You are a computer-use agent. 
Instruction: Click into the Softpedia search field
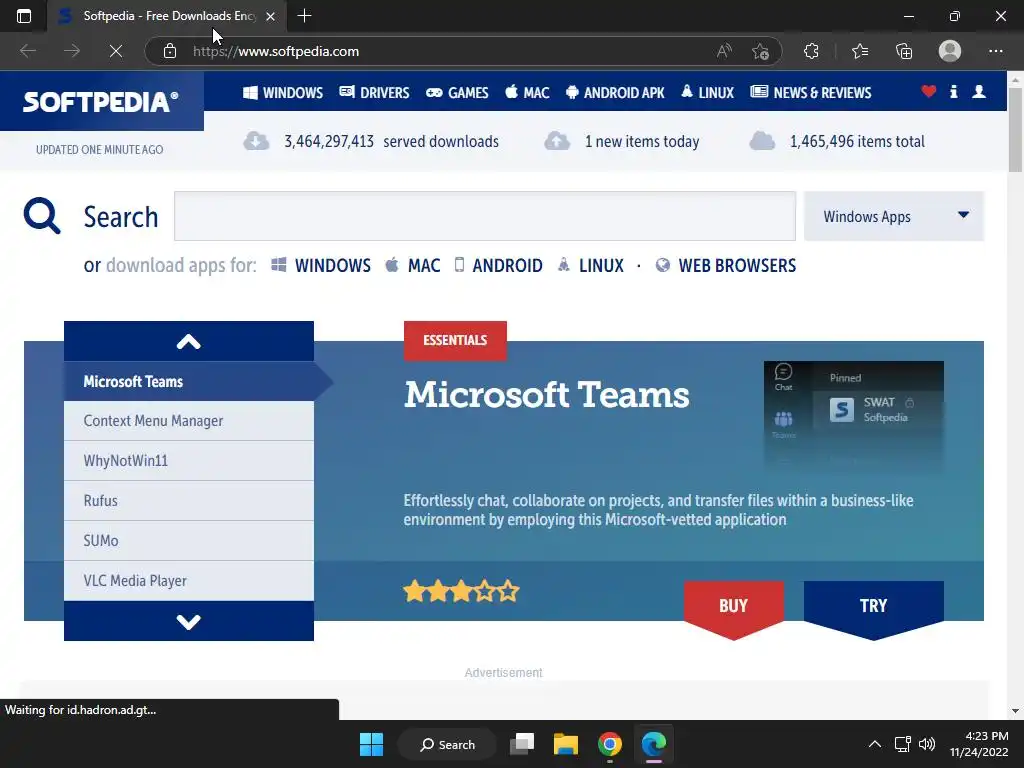click(x=485, y=216)
